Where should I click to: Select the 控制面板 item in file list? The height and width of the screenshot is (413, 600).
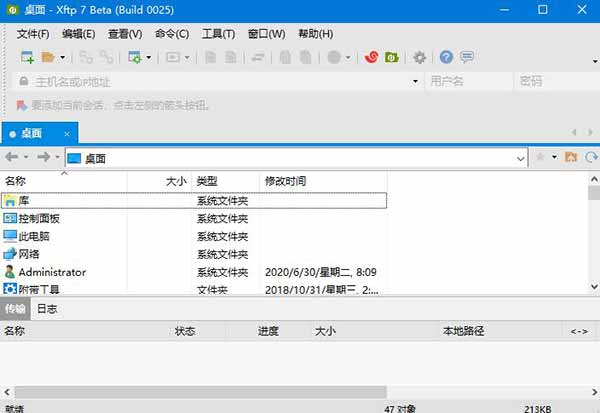click(39, 218)
